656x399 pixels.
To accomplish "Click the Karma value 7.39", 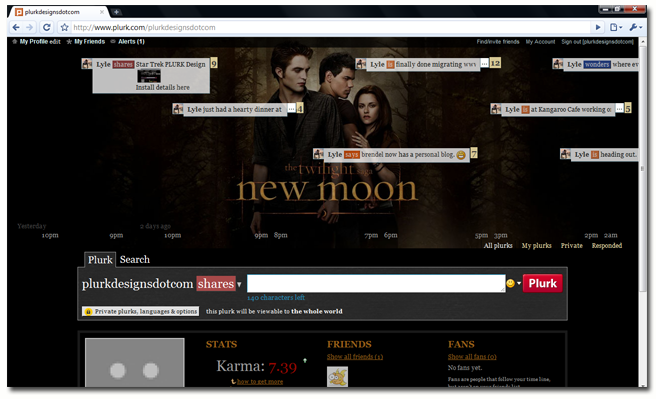I will [x=283, y=368].
